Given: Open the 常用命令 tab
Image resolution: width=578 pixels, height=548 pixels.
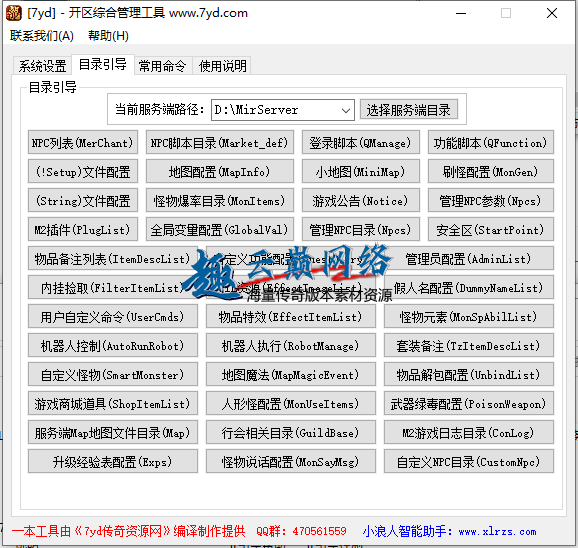Looking at the screenshot, I should click(x=163, y=66).
